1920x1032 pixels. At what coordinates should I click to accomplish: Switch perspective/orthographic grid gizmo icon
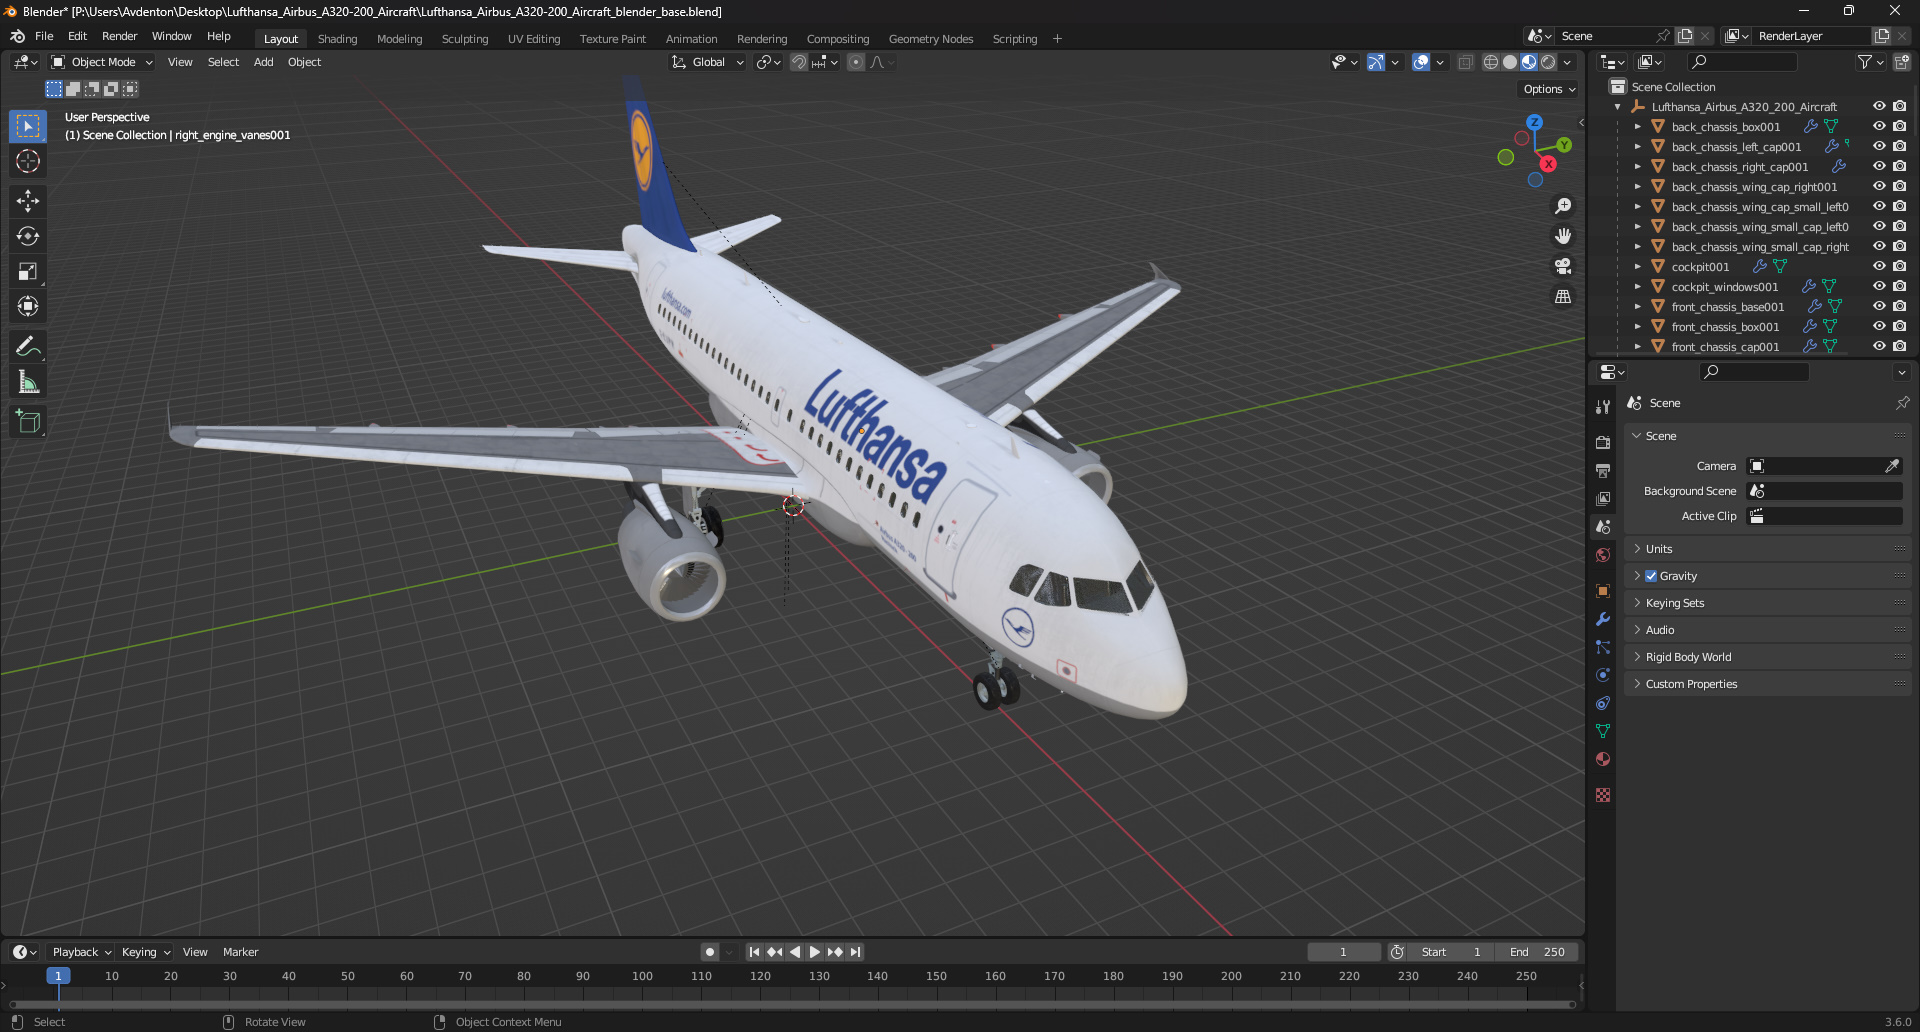click(x=1563, y=296)
